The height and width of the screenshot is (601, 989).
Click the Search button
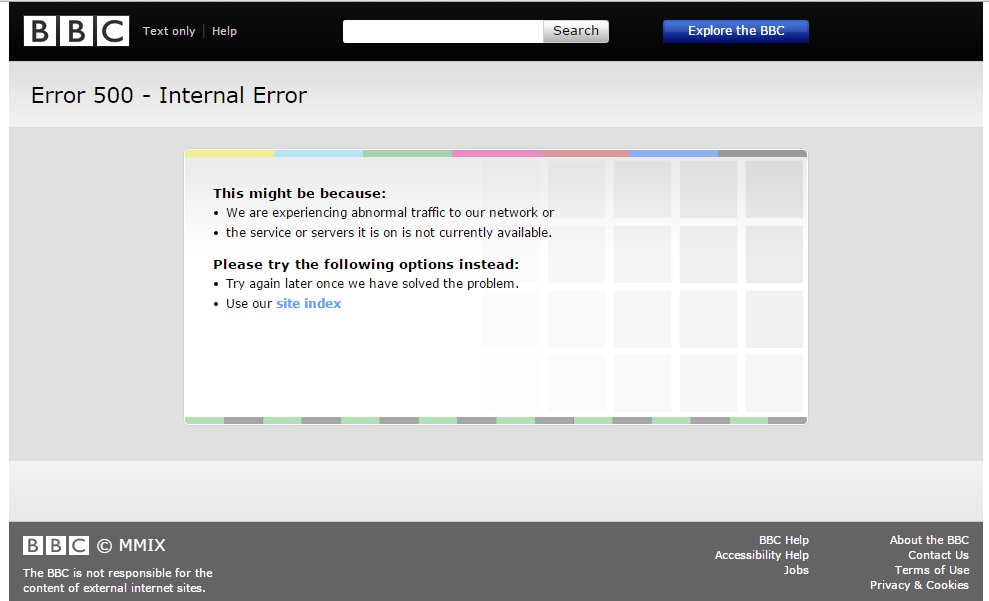(576, 31)
